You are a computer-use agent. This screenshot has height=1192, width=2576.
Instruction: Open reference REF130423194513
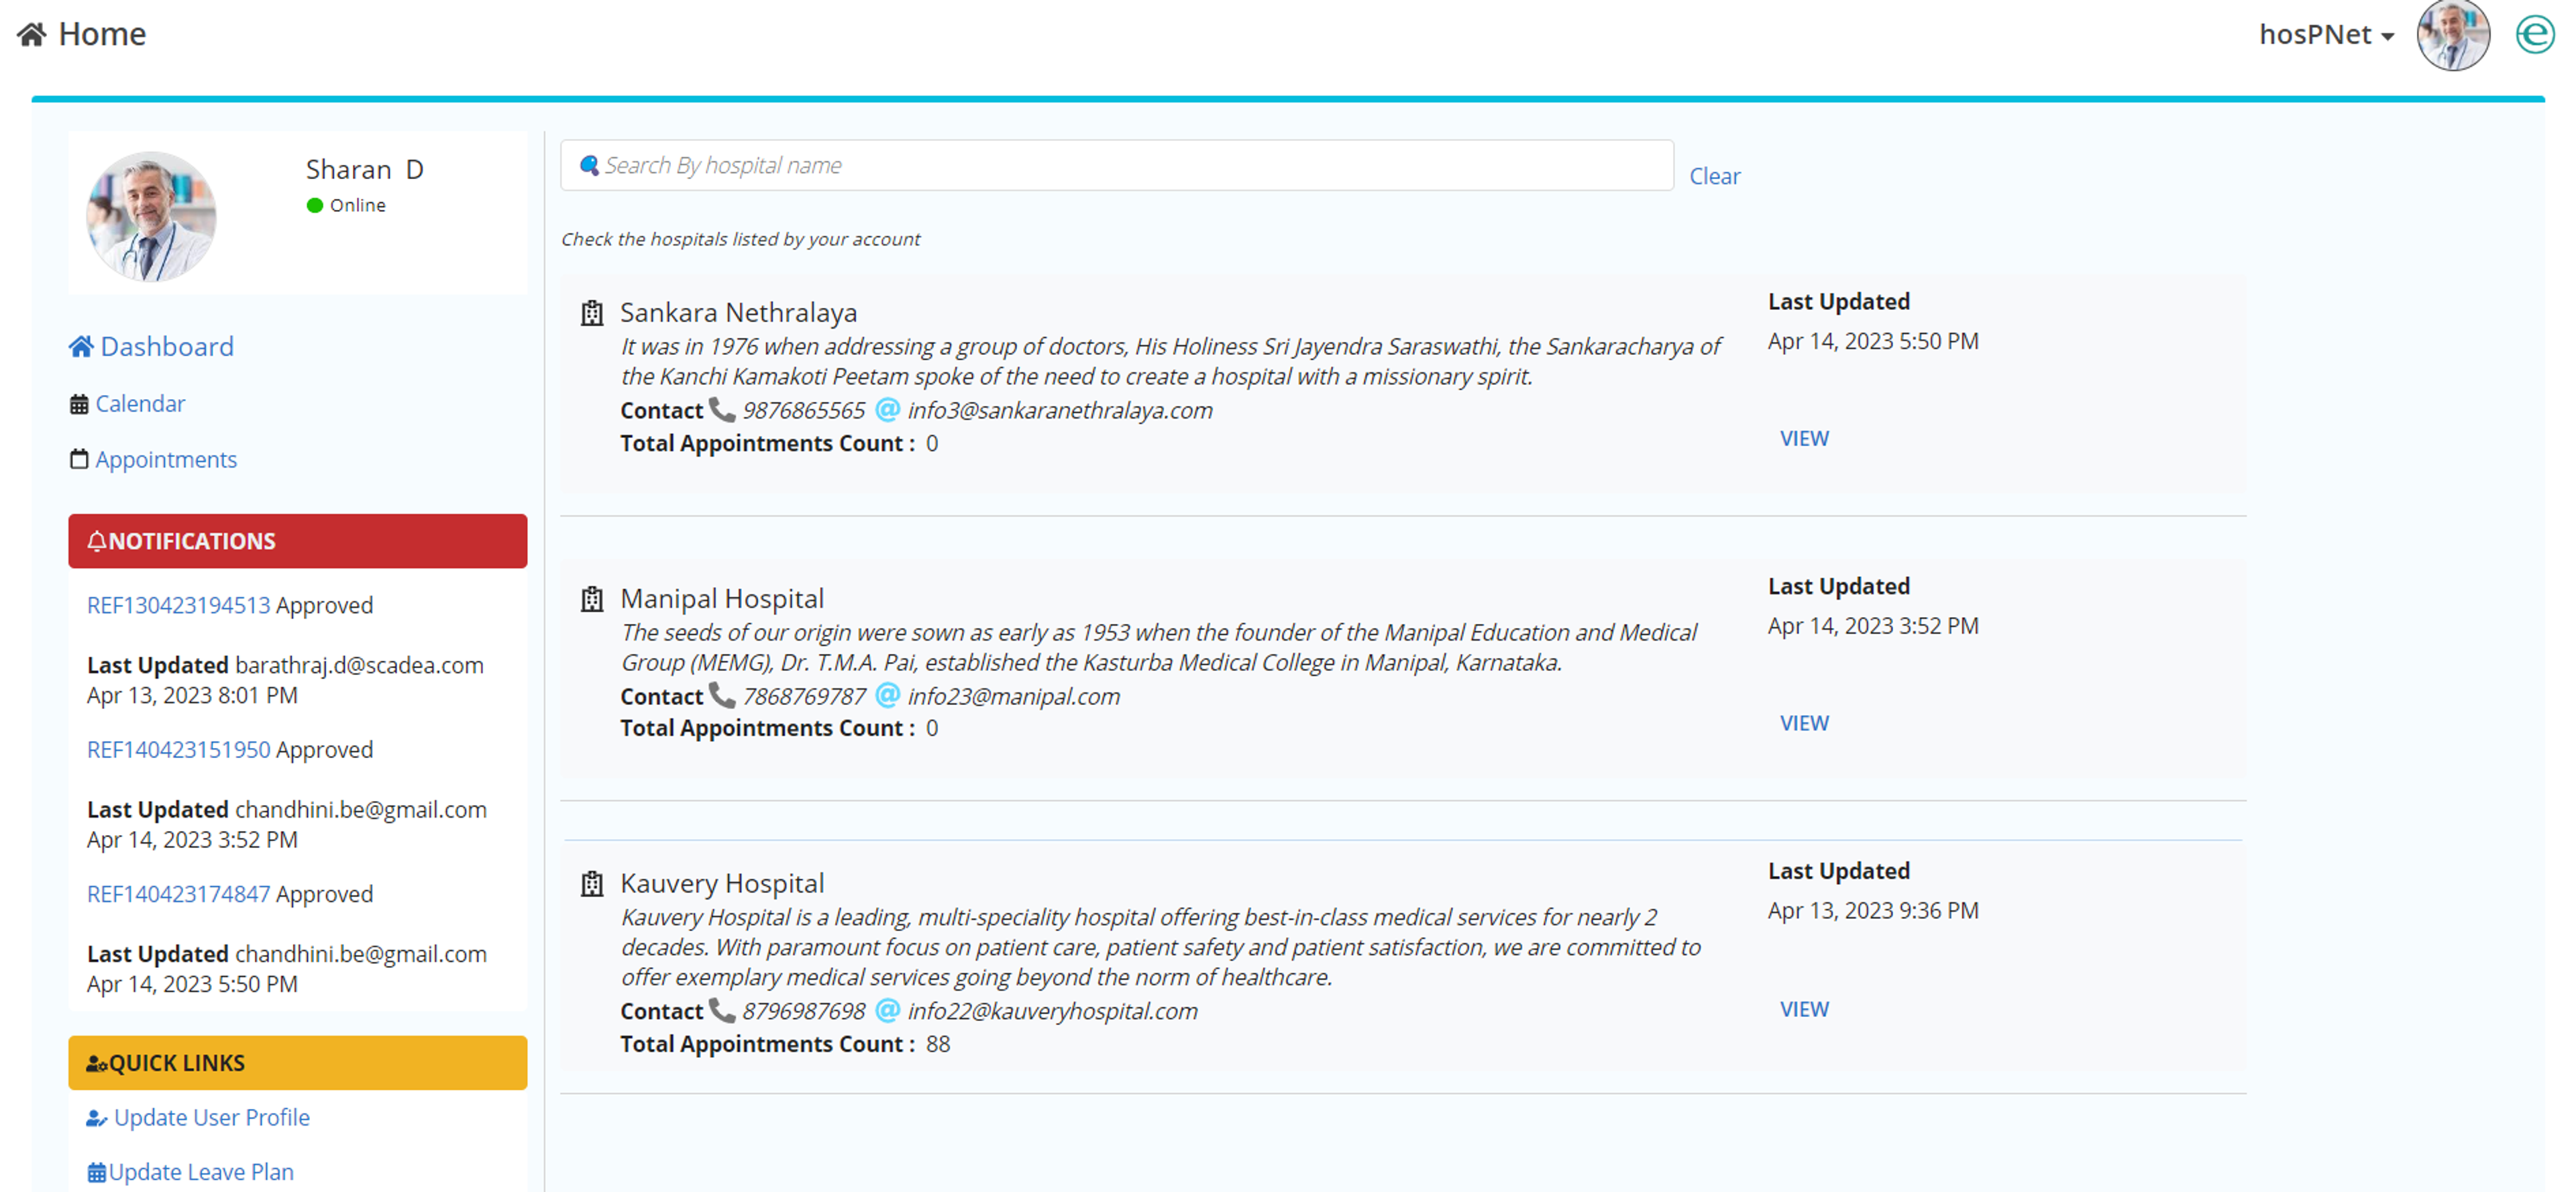pyautogui.click(x=178, y=605)
